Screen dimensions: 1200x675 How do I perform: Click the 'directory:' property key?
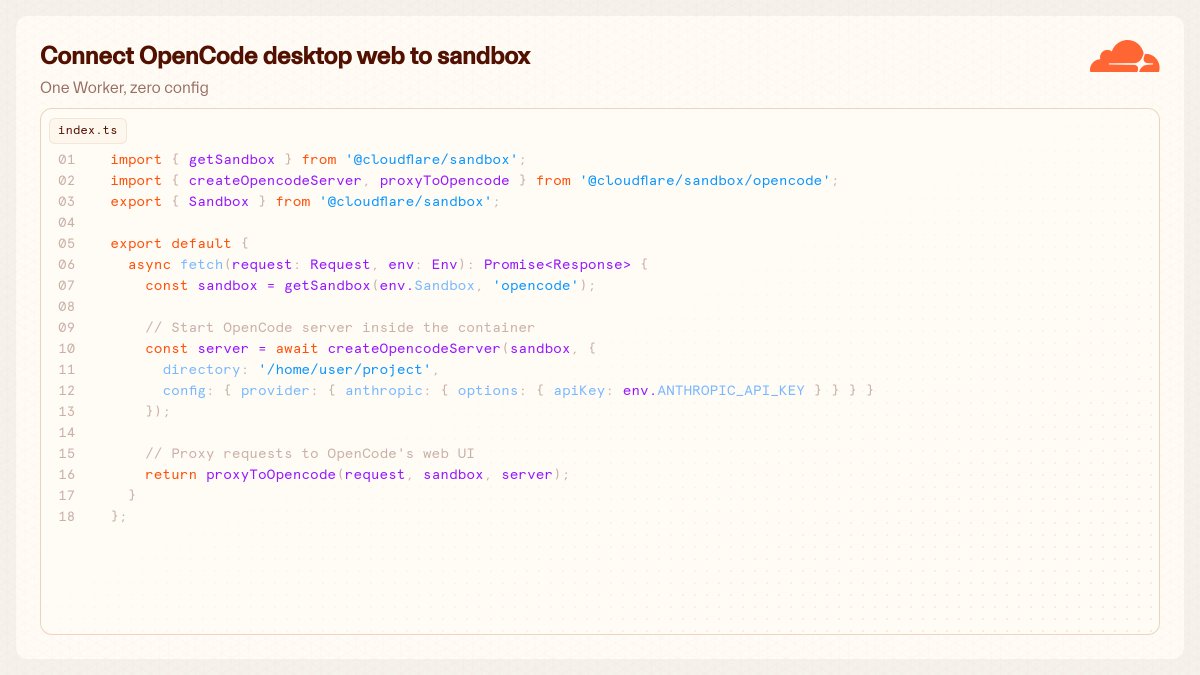205,370
